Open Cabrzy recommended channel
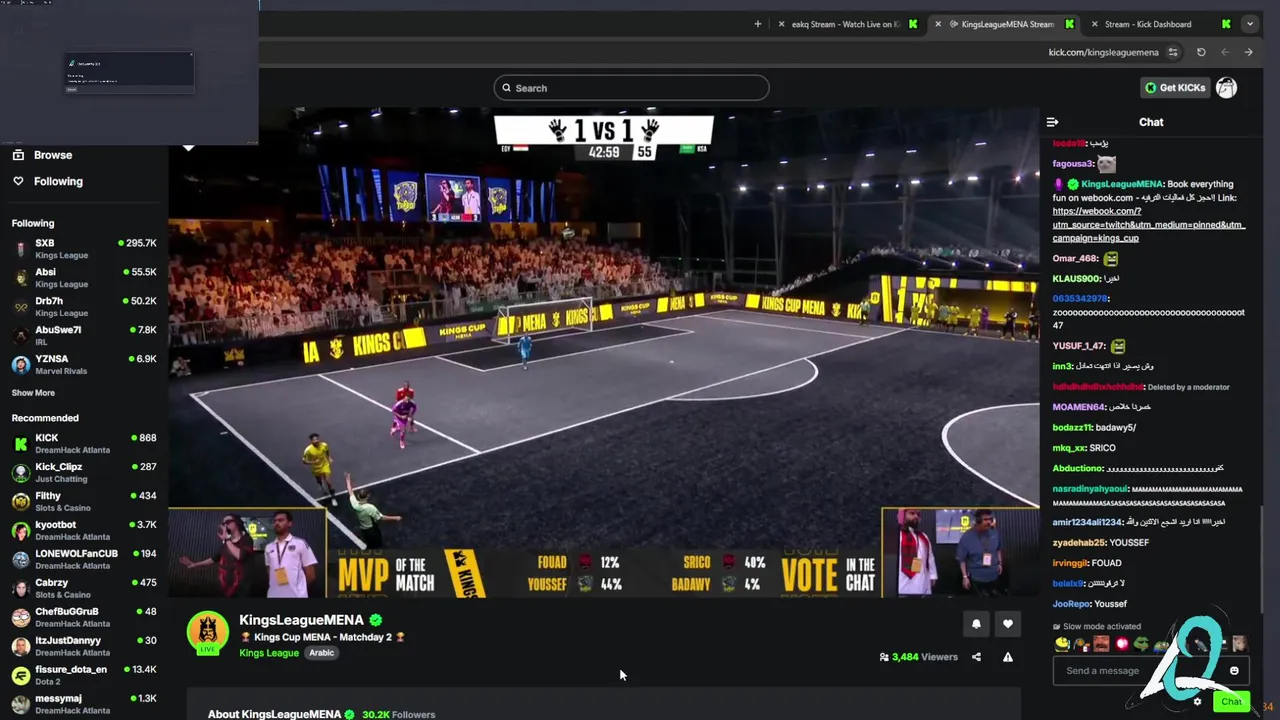1280x720 pixels. point(84,589)
